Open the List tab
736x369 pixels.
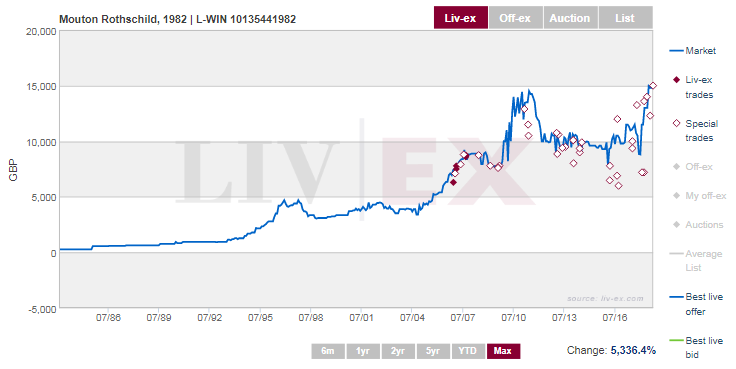pos(625,18)
